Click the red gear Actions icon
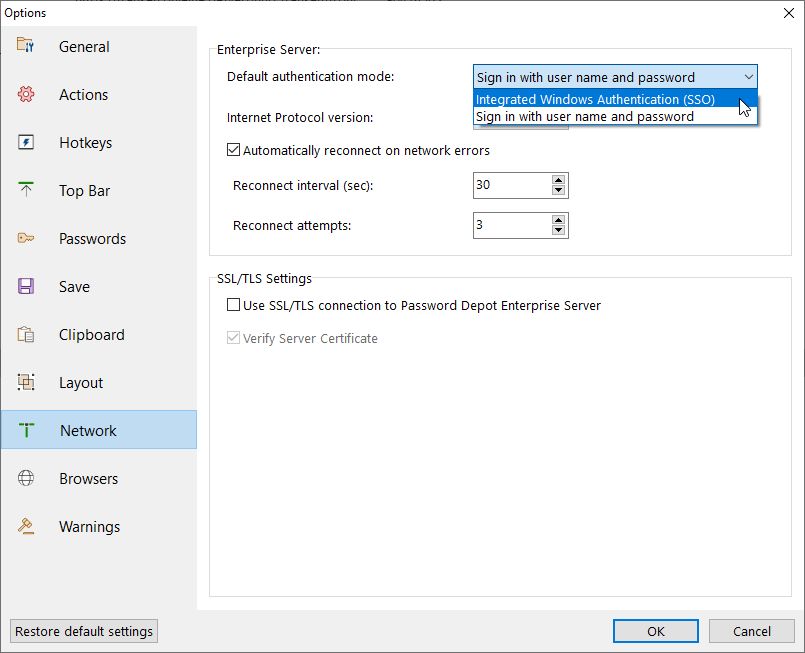Image resolution: width=805 pixels, height=653 pixels. coord(26,94)
